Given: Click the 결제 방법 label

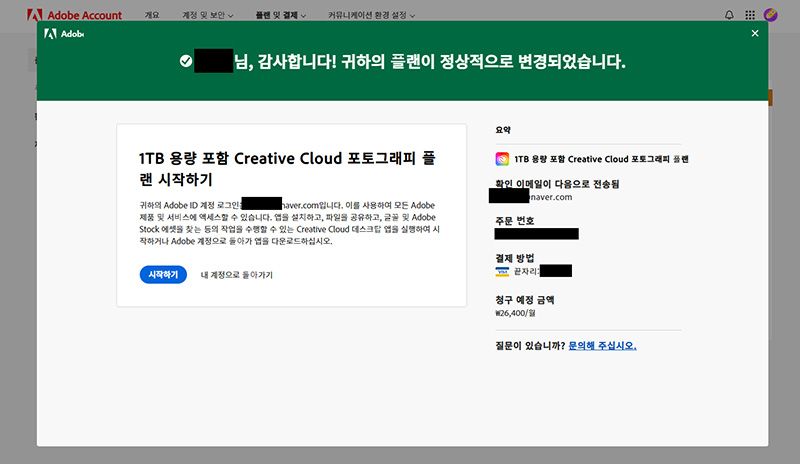Looking at the screenshot, I should coord(514,258).
